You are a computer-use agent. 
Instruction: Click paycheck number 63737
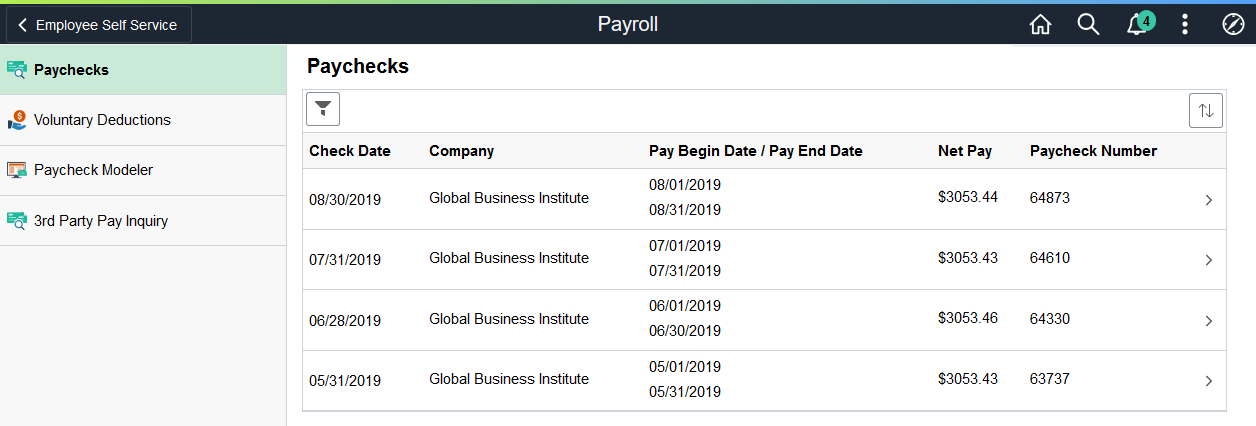pyautogui.click(x=1050, y=379)
